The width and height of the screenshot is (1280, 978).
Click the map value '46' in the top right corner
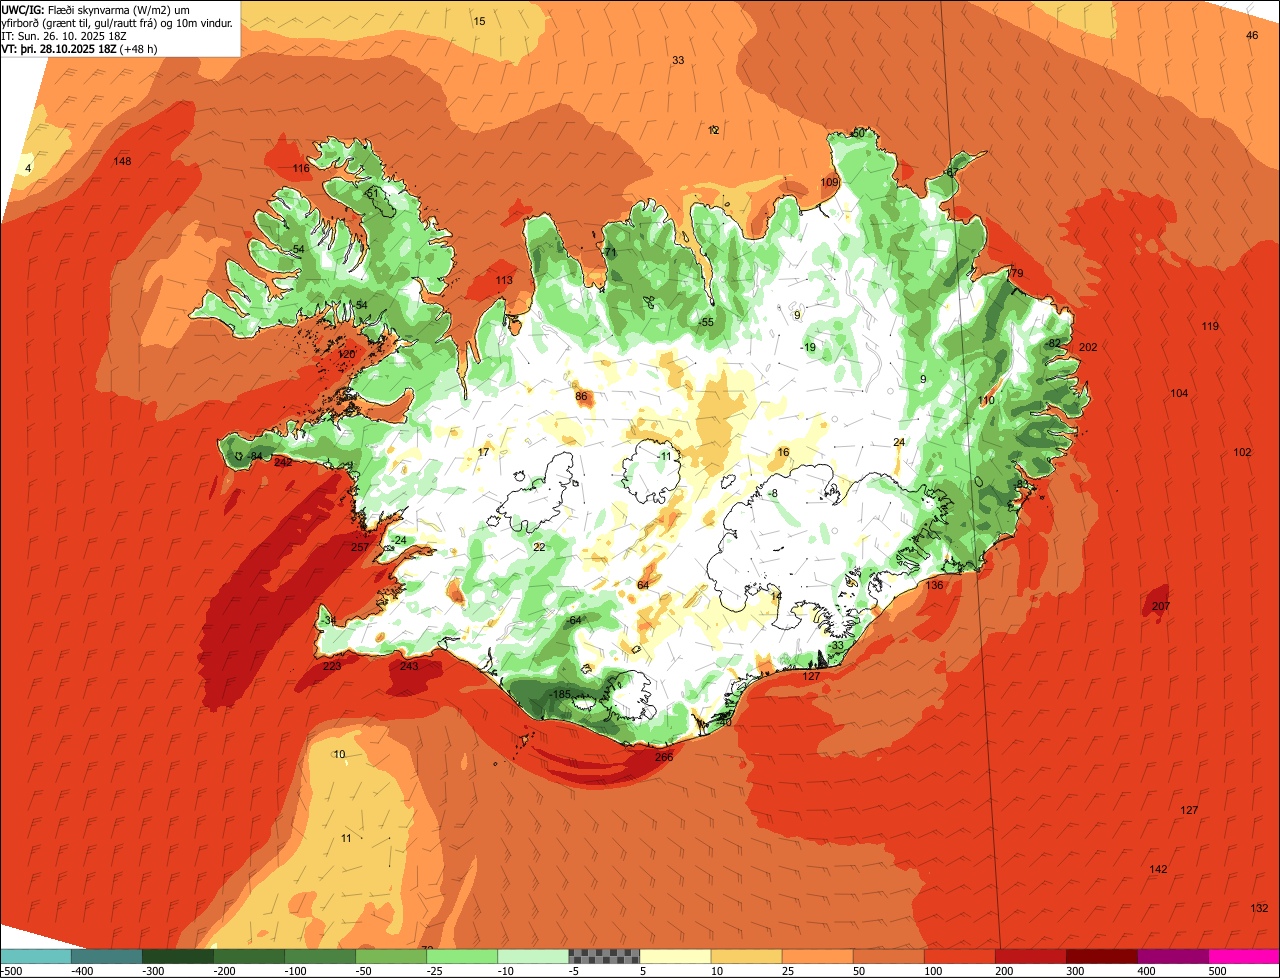coord(1252,35)
